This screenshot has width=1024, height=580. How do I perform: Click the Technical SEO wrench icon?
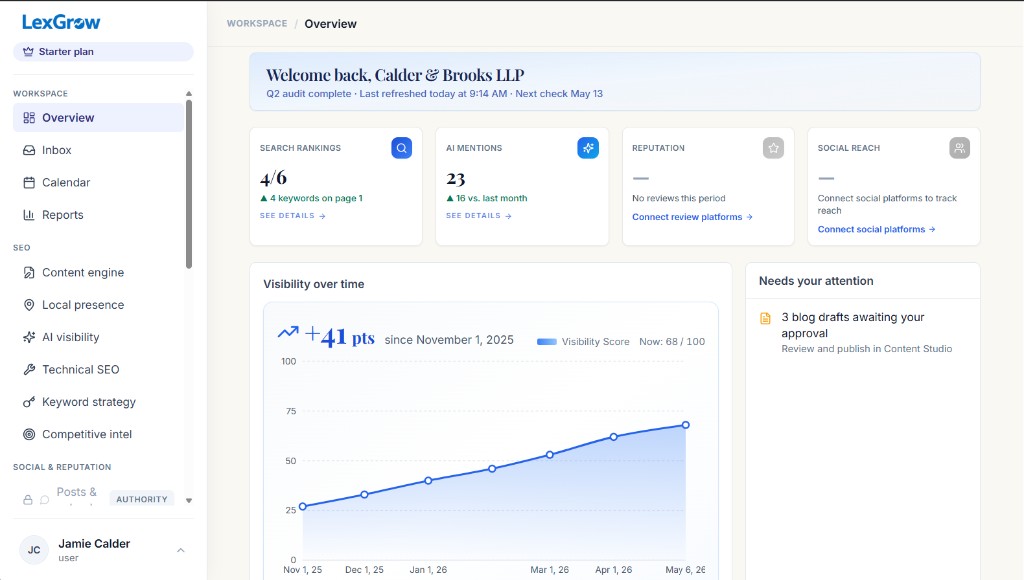pos(29,370)
